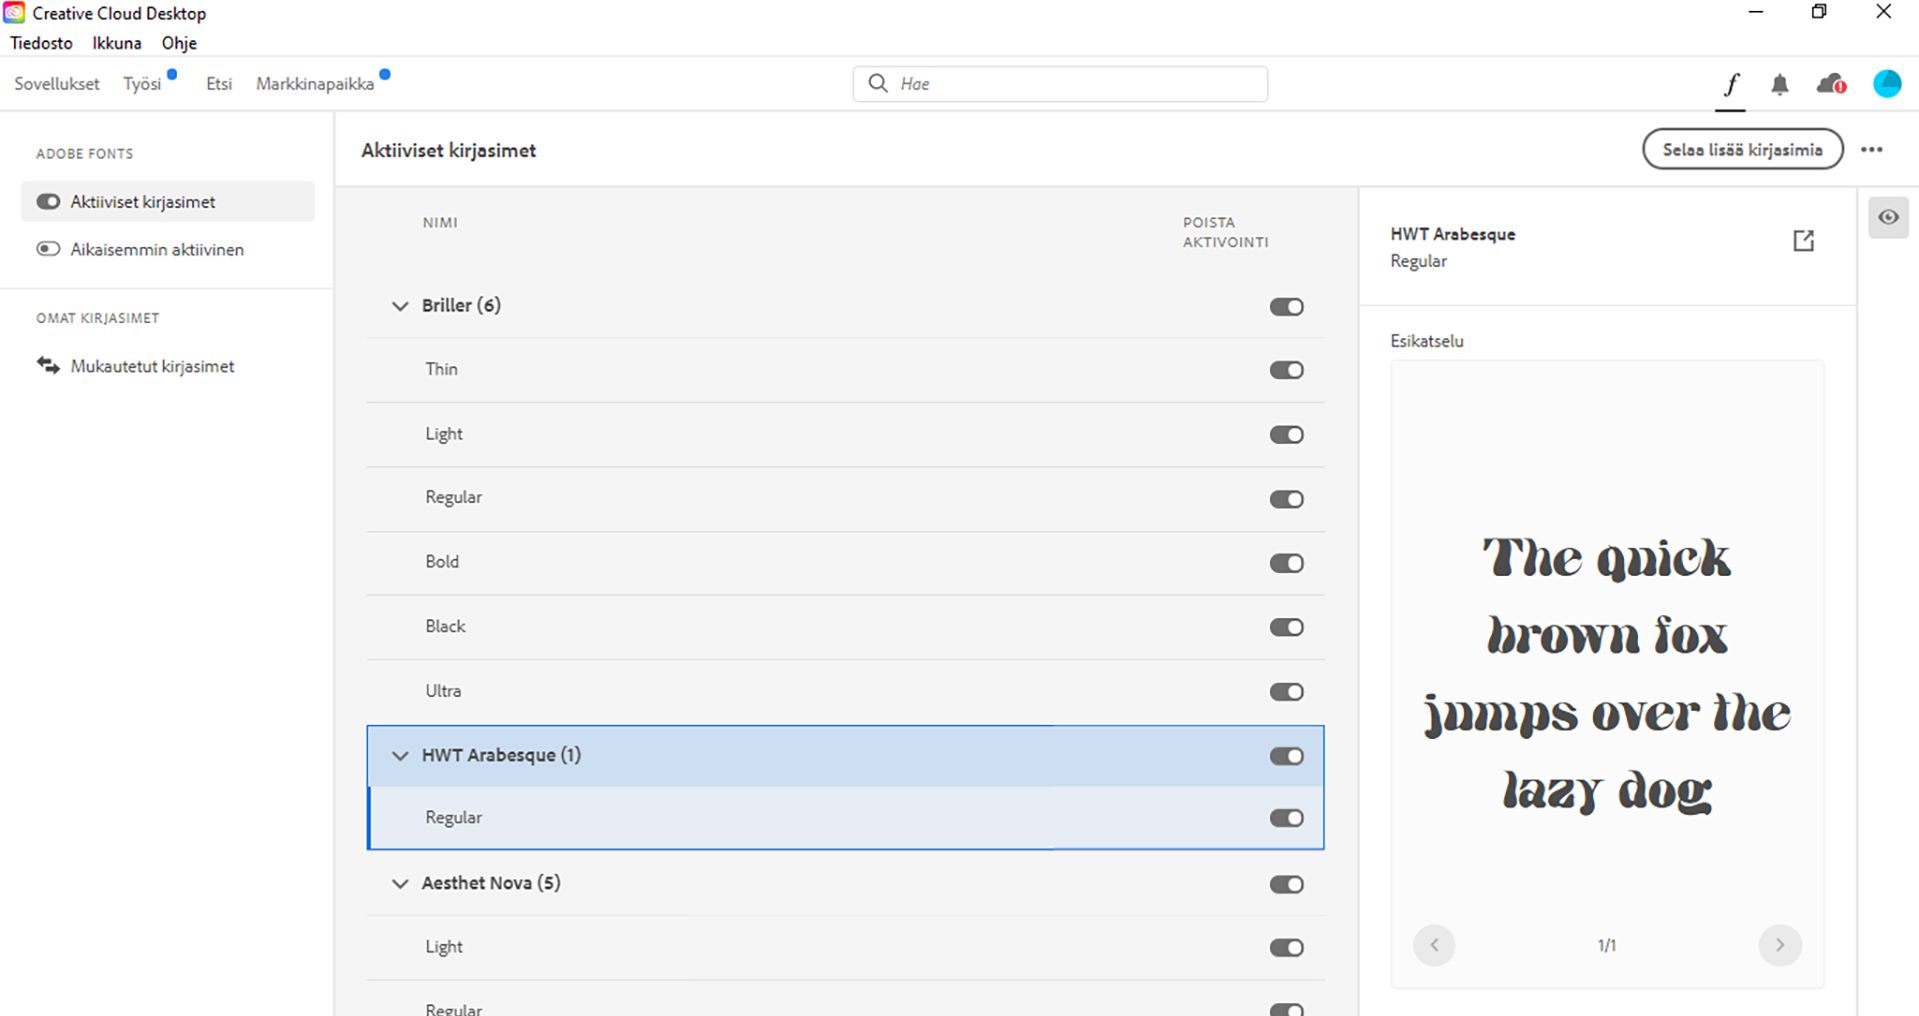This screenshot has width=1919, height=1016.
Task: Click the Aktiiviset kirjasimet sidebar icon
Action: point(48,202)
